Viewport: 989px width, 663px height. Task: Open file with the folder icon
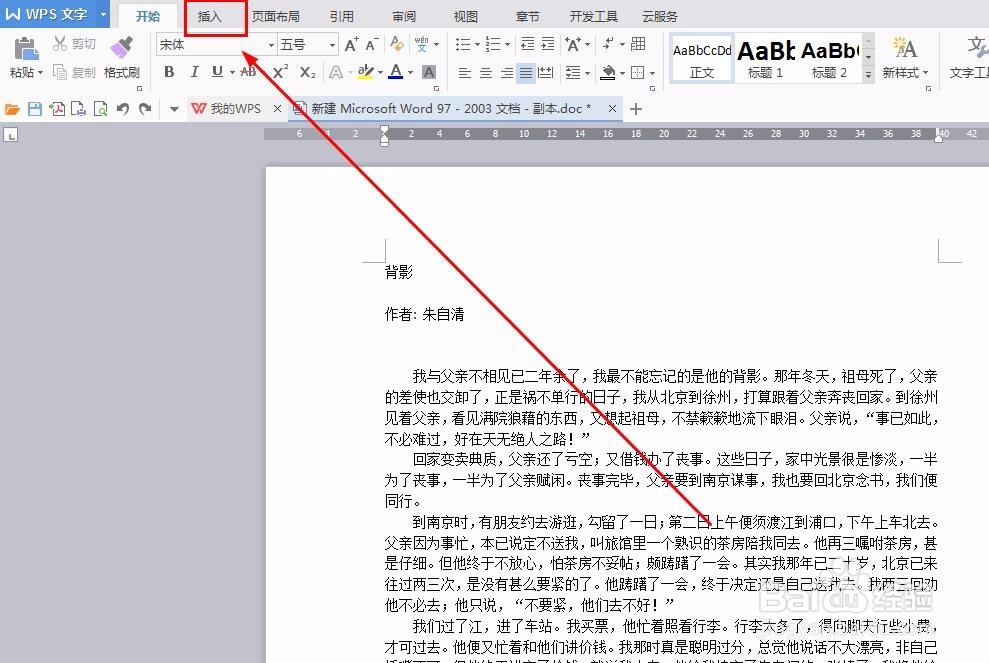point(12,109)
